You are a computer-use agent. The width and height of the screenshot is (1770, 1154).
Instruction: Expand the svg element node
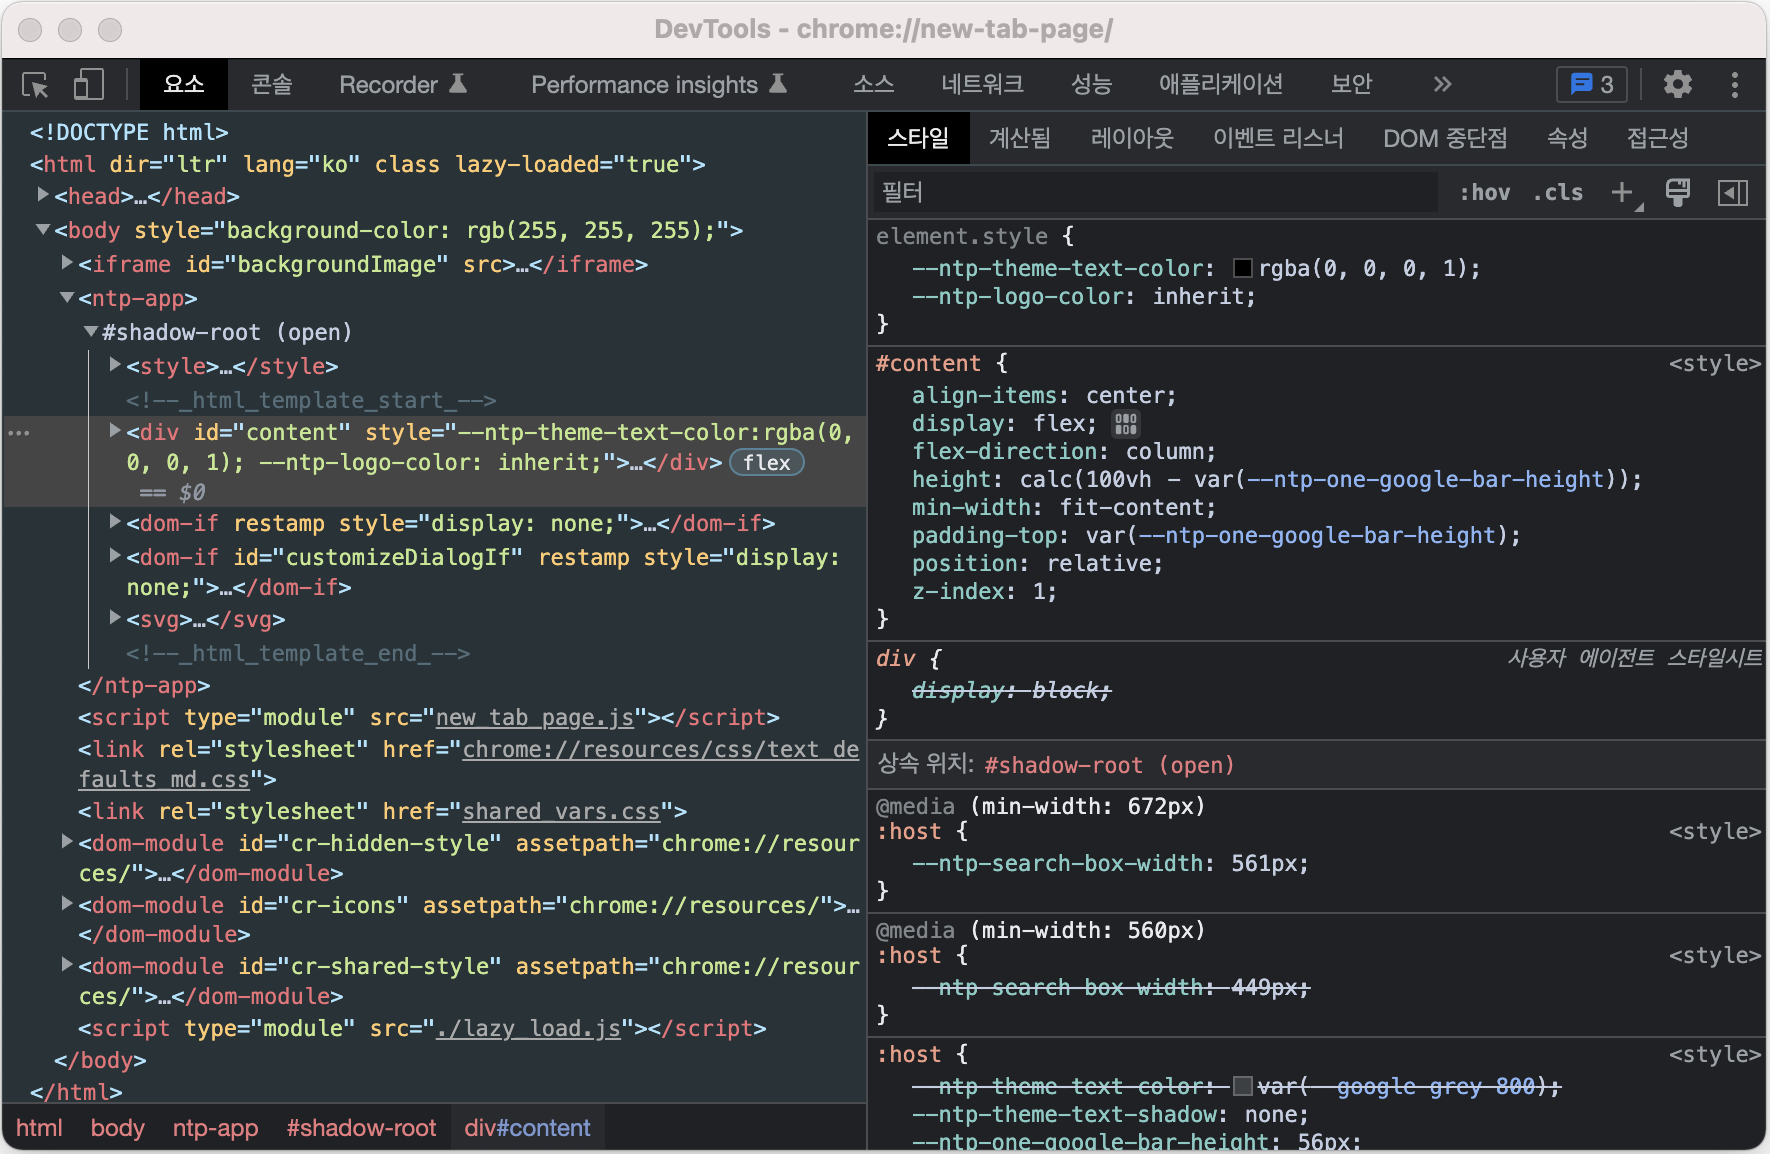115,617
